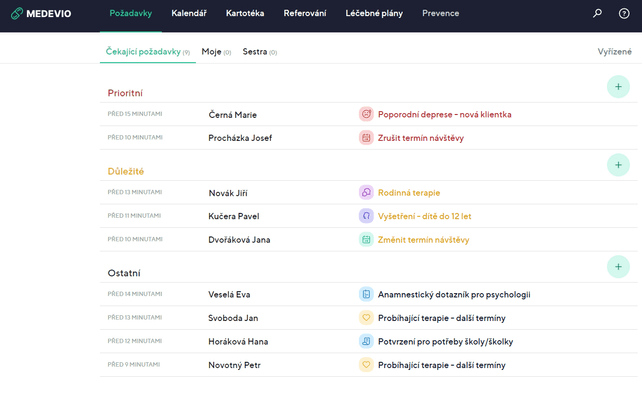Click the Rodinná terapie request icon
Viewport: 642px width, 400px height.
tap(366, 192)
